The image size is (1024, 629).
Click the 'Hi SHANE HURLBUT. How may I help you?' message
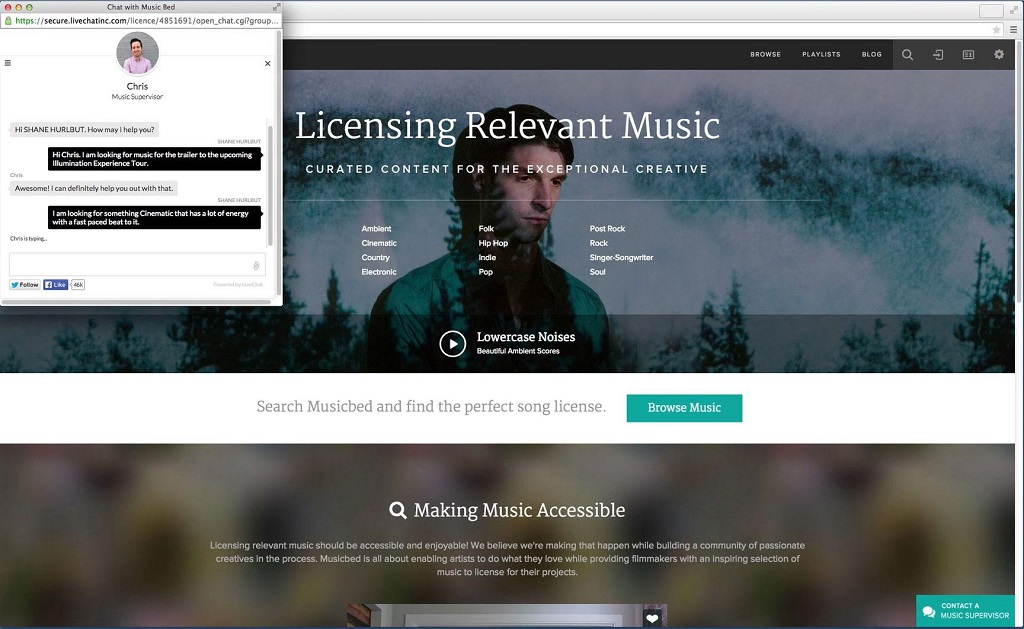pos(85,129)
